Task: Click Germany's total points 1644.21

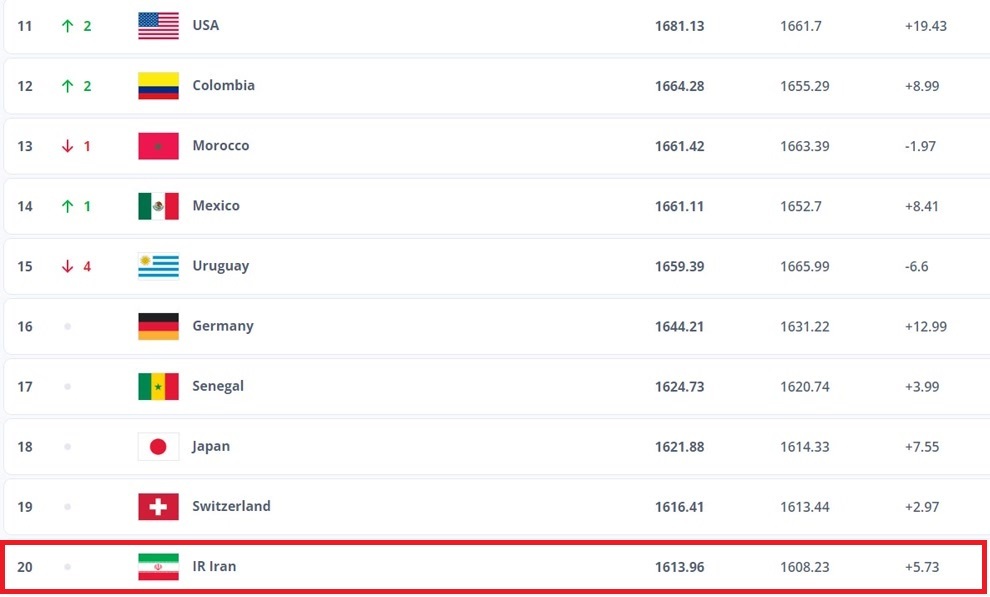Action: tap(679, 326)
